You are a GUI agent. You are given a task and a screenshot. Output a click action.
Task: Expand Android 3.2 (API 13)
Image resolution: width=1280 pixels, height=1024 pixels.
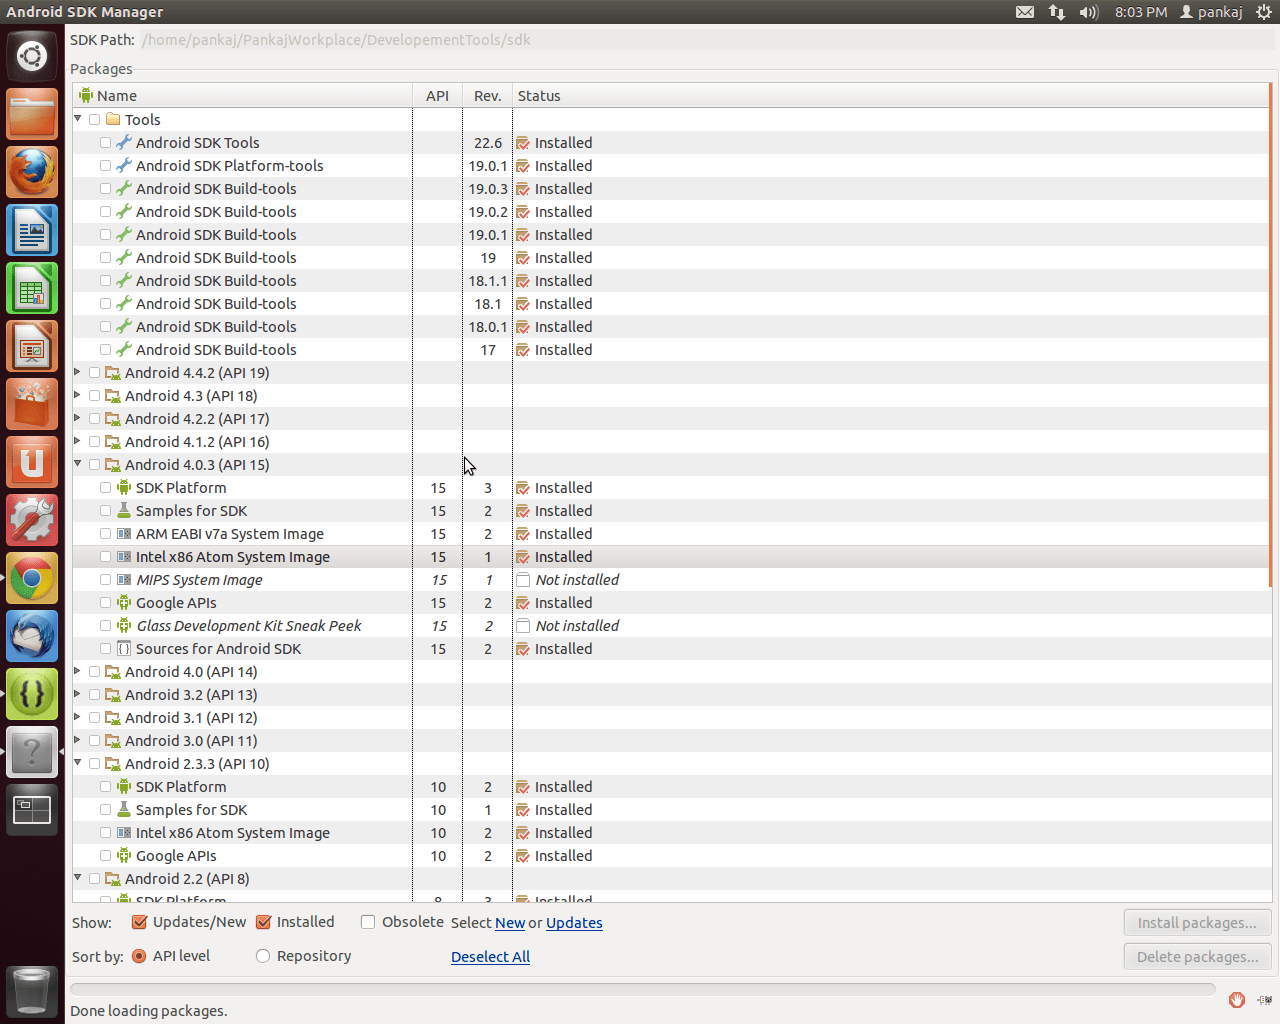[77, 693]
